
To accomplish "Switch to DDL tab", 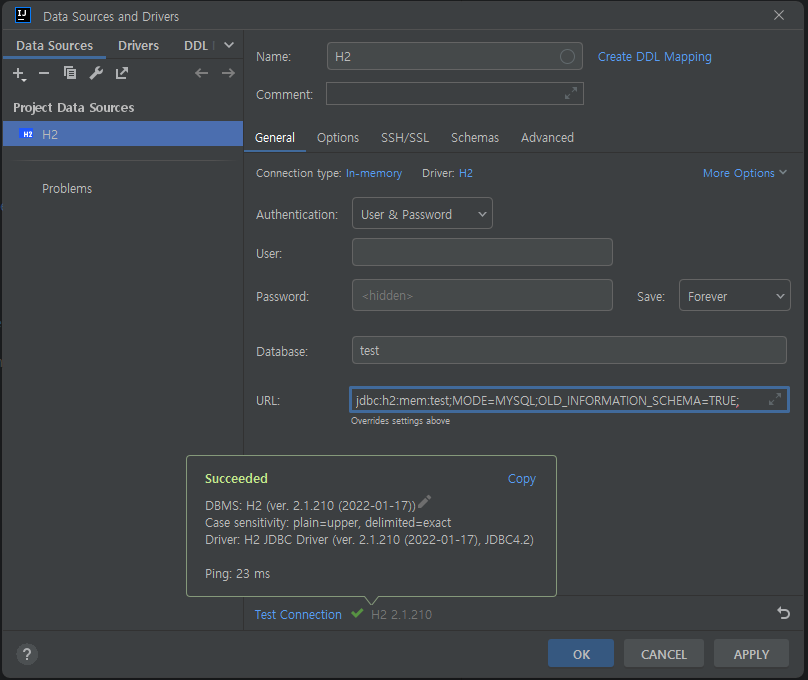I will pyautogui.click(x=196, y=45).
